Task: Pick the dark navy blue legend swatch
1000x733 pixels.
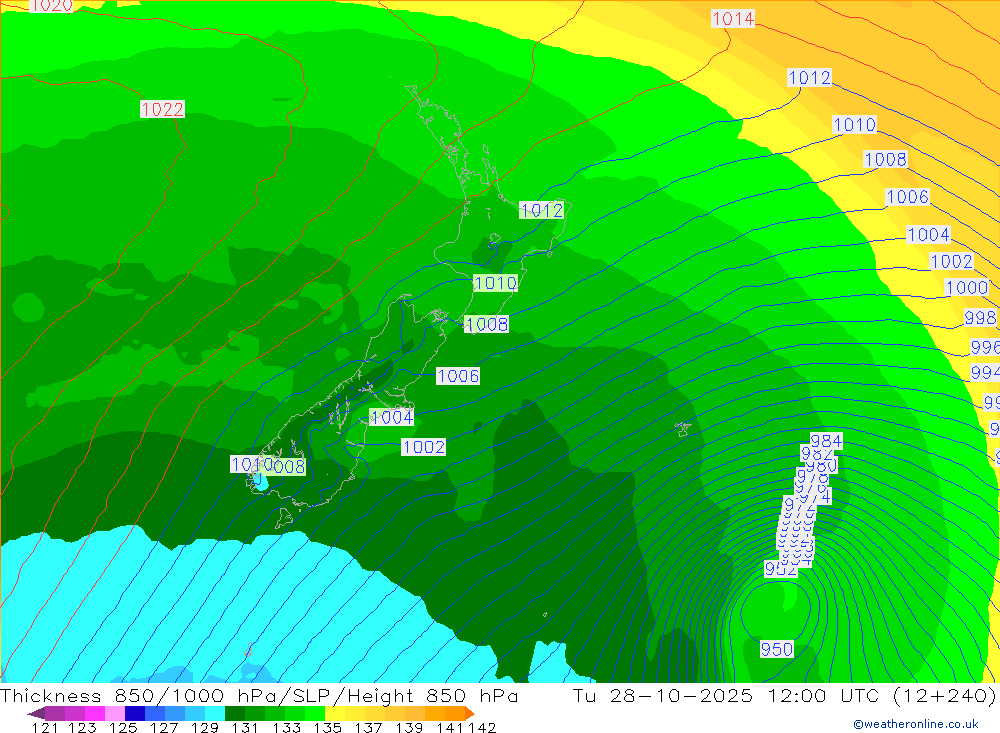Action: 135,713
